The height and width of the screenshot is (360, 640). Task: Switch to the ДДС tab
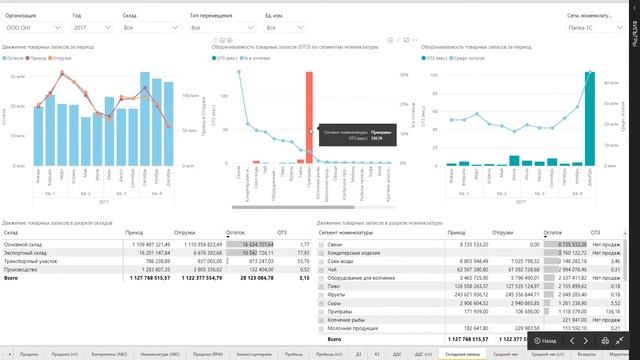pyautogui.click(x=397, y=354)
